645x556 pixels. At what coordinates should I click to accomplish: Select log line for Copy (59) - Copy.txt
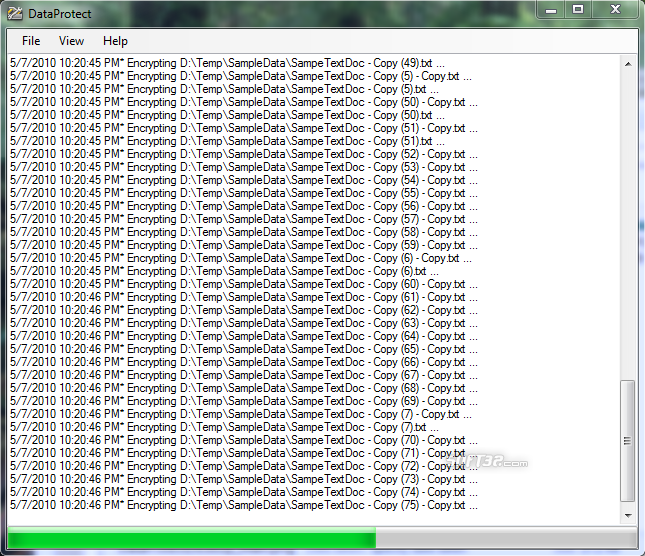pos(244,246)
